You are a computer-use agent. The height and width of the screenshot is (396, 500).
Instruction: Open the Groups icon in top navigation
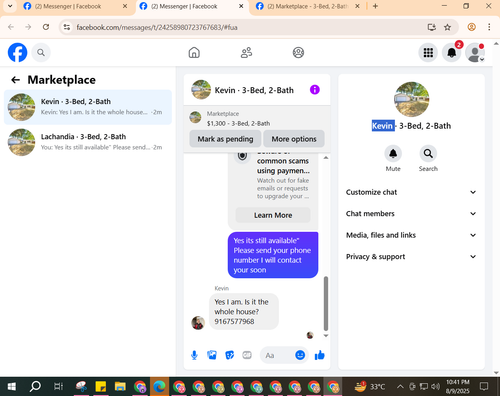[x=298, y=53]
